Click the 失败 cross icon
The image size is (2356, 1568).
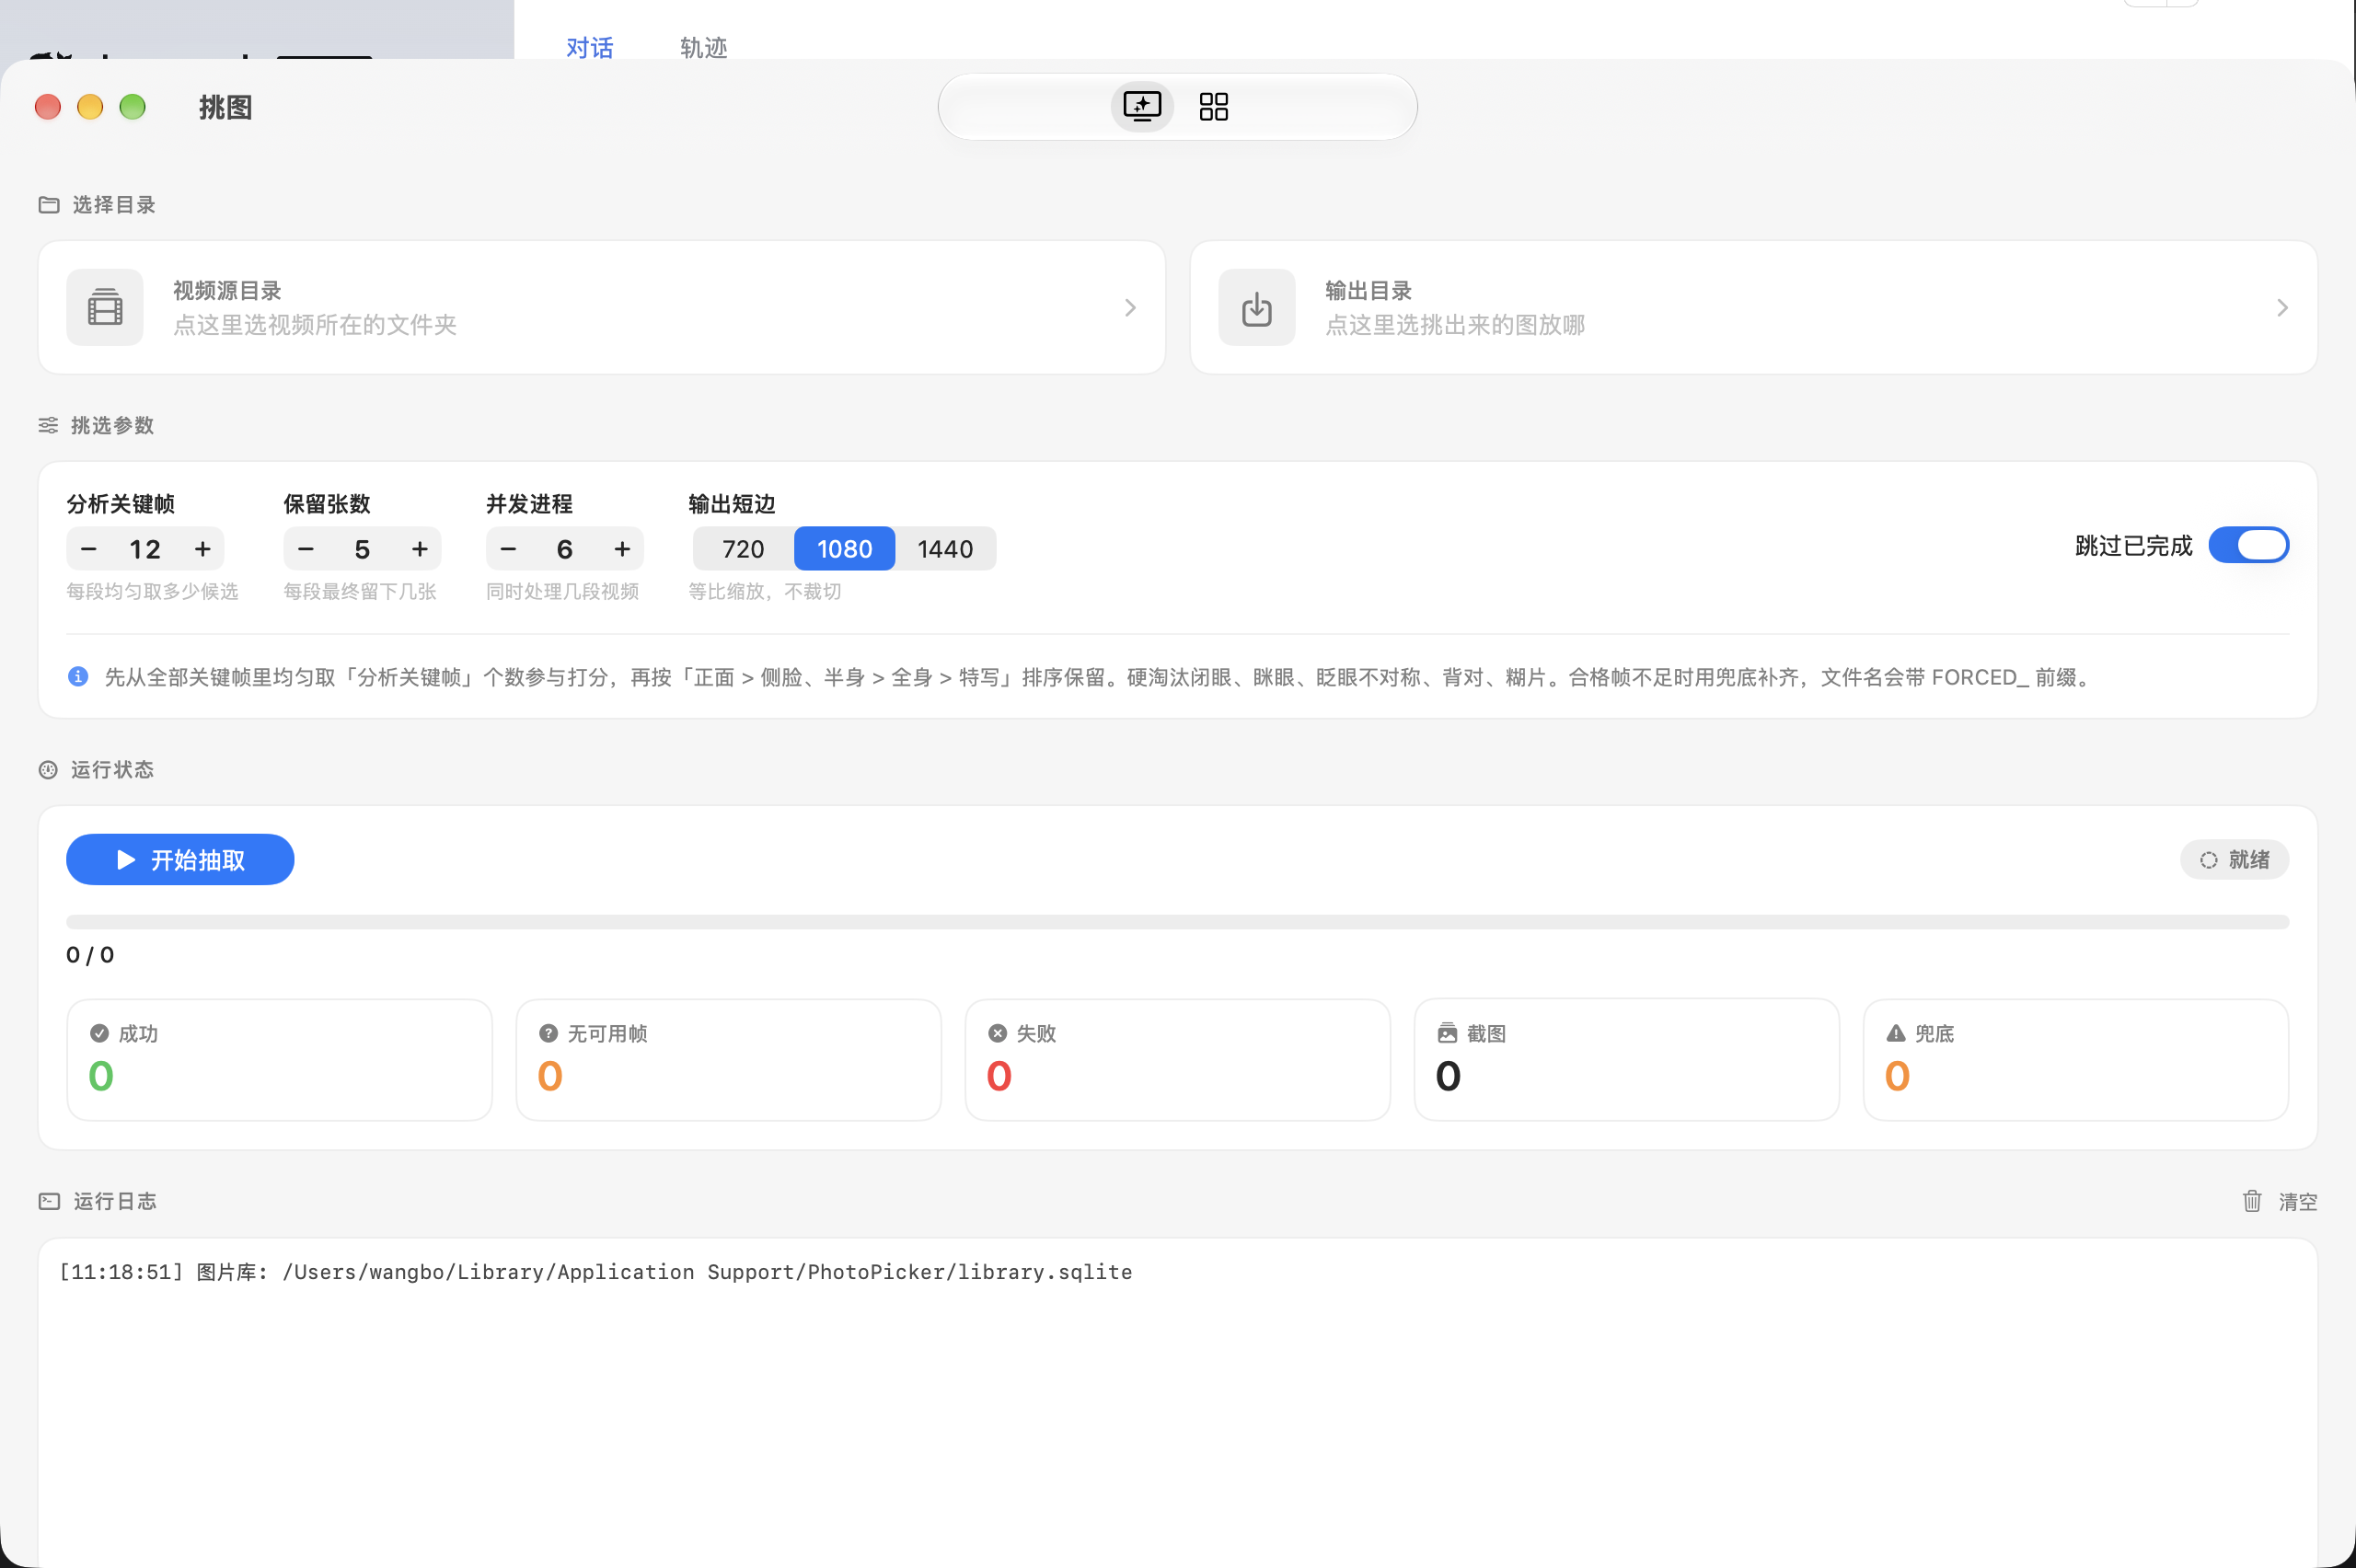coord(997,1033)
